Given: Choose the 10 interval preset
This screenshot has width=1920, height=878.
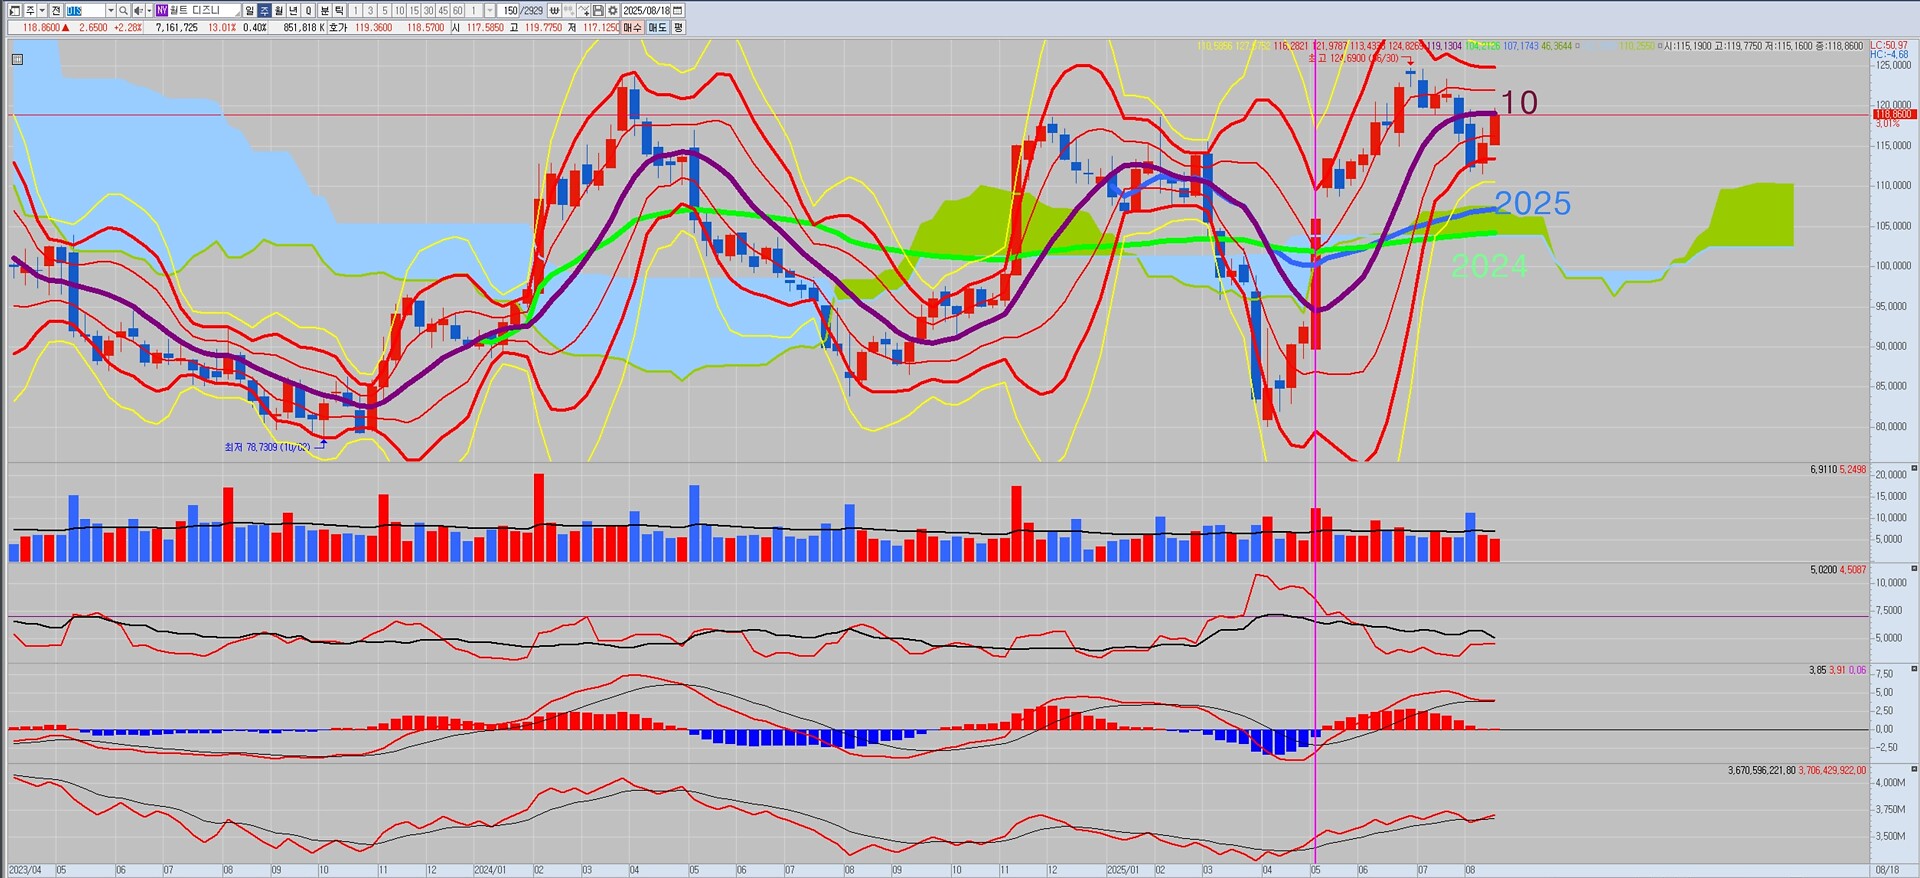Looking at the screenshot, I should click(399, 10).
